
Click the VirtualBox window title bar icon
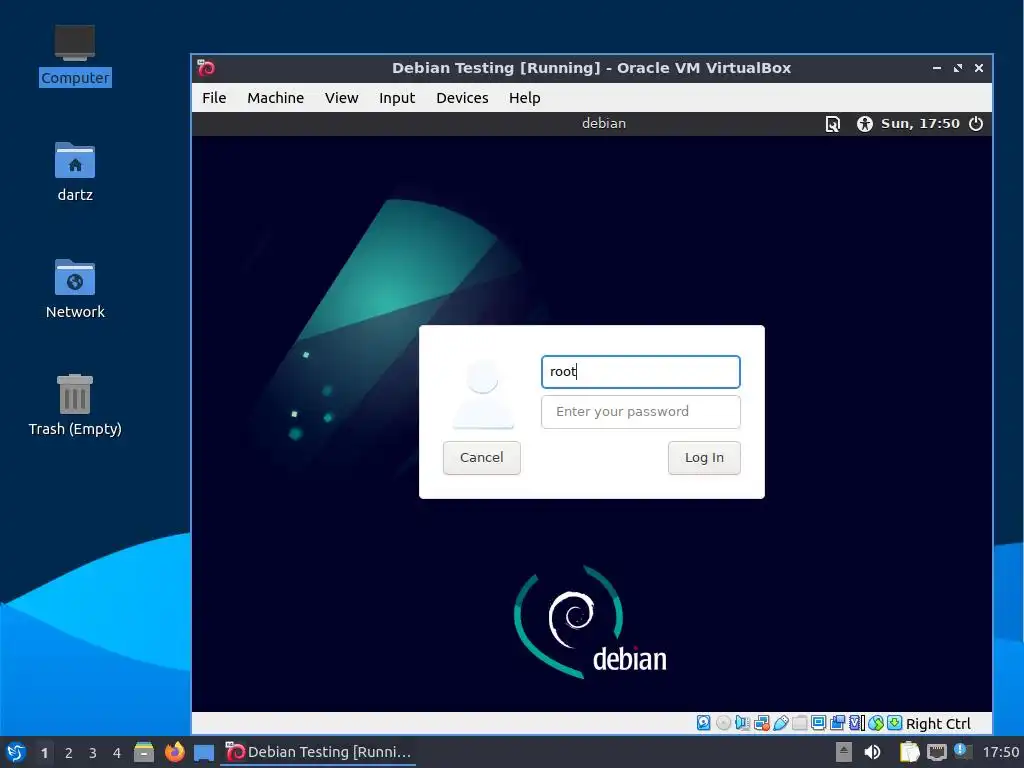click(206, 68)
